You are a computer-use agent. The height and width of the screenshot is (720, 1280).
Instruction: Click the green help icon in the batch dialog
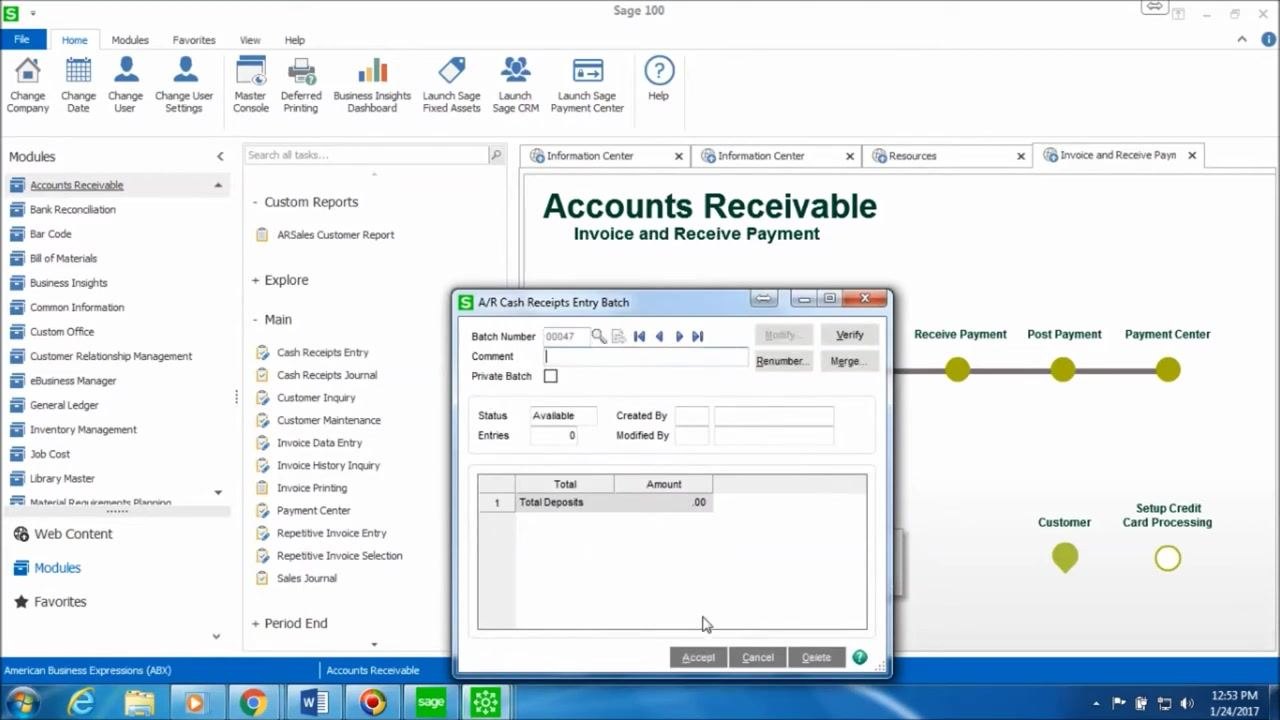(859, 657)
